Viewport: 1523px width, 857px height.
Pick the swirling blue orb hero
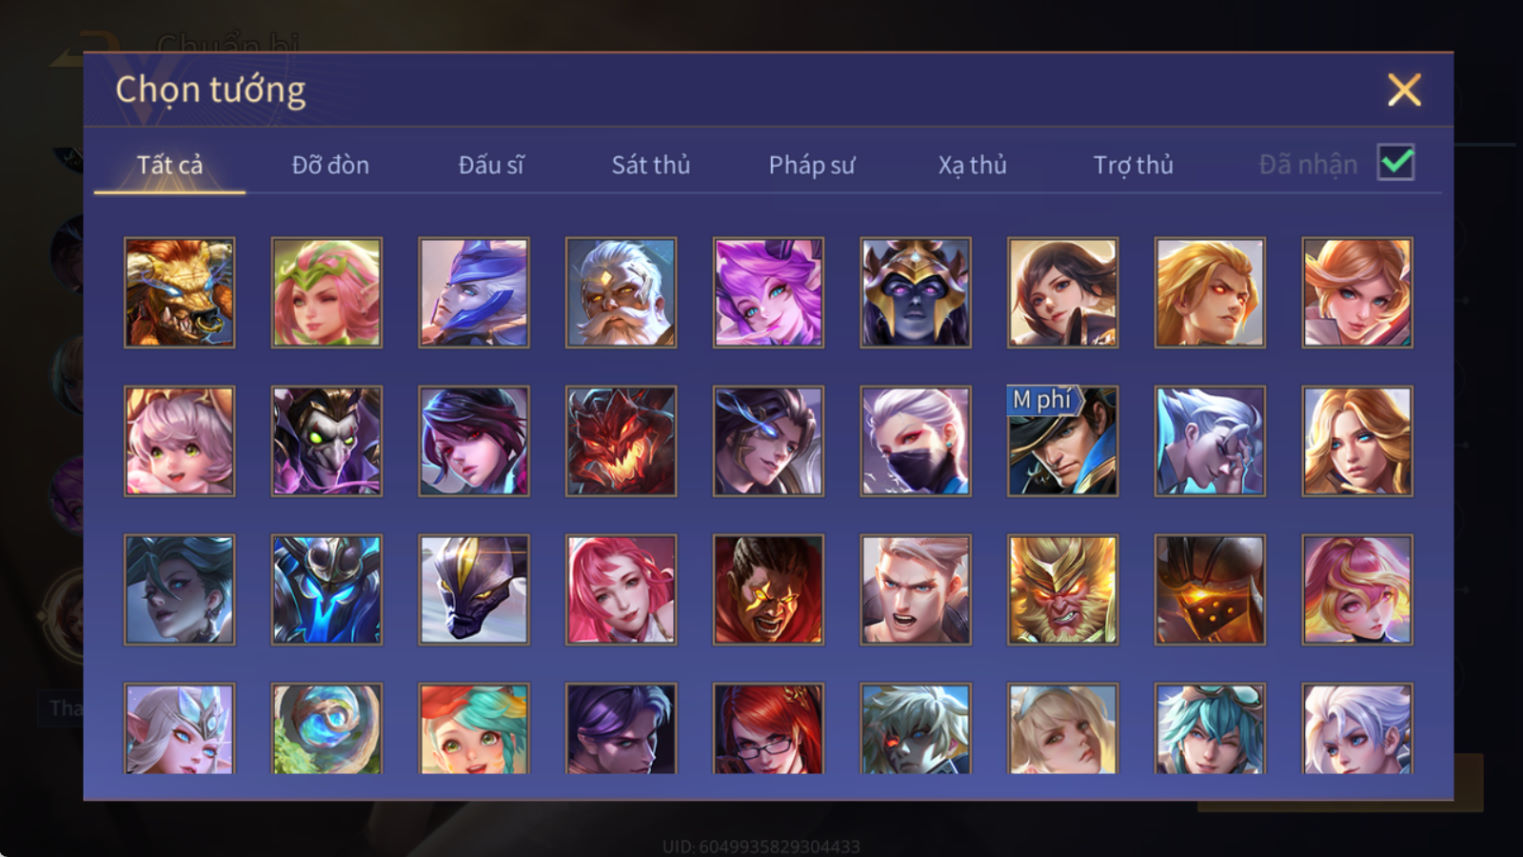pyautogui.click(x=327, y=729)
